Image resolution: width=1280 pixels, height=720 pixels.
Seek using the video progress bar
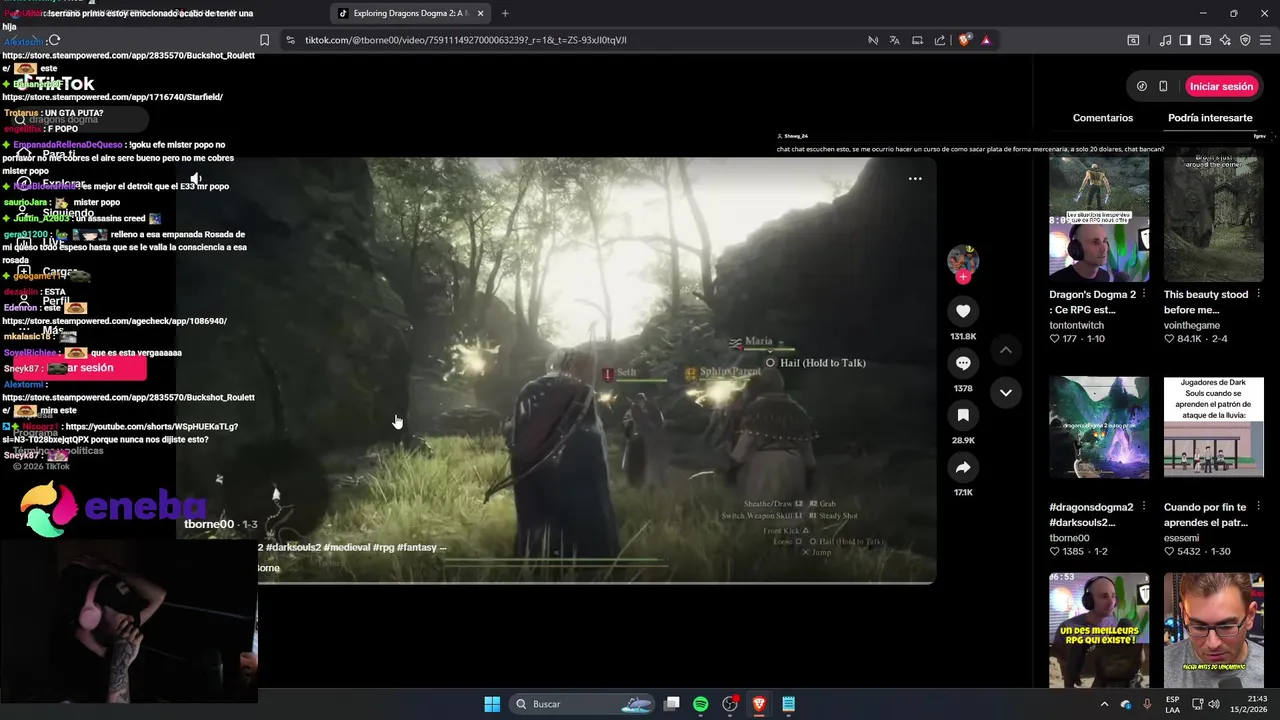(x=557, y=581)
